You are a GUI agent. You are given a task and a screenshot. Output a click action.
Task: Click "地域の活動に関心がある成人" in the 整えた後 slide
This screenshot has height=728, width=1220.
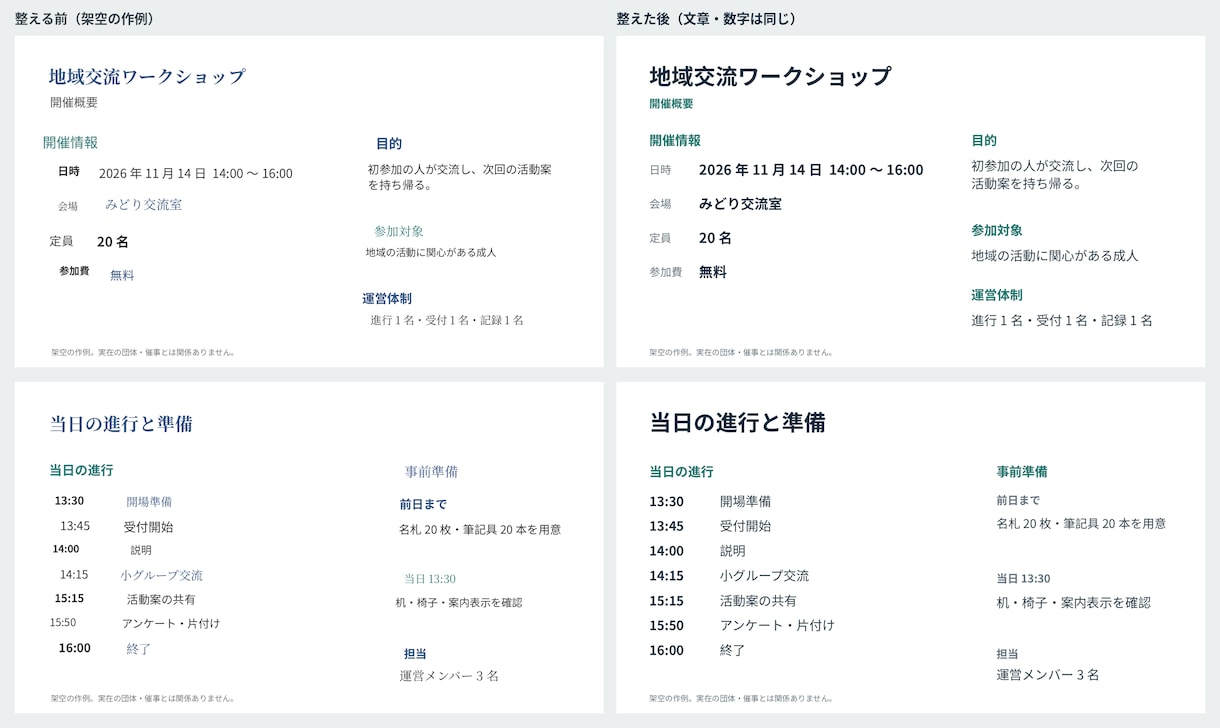[x=1054, y=256]
